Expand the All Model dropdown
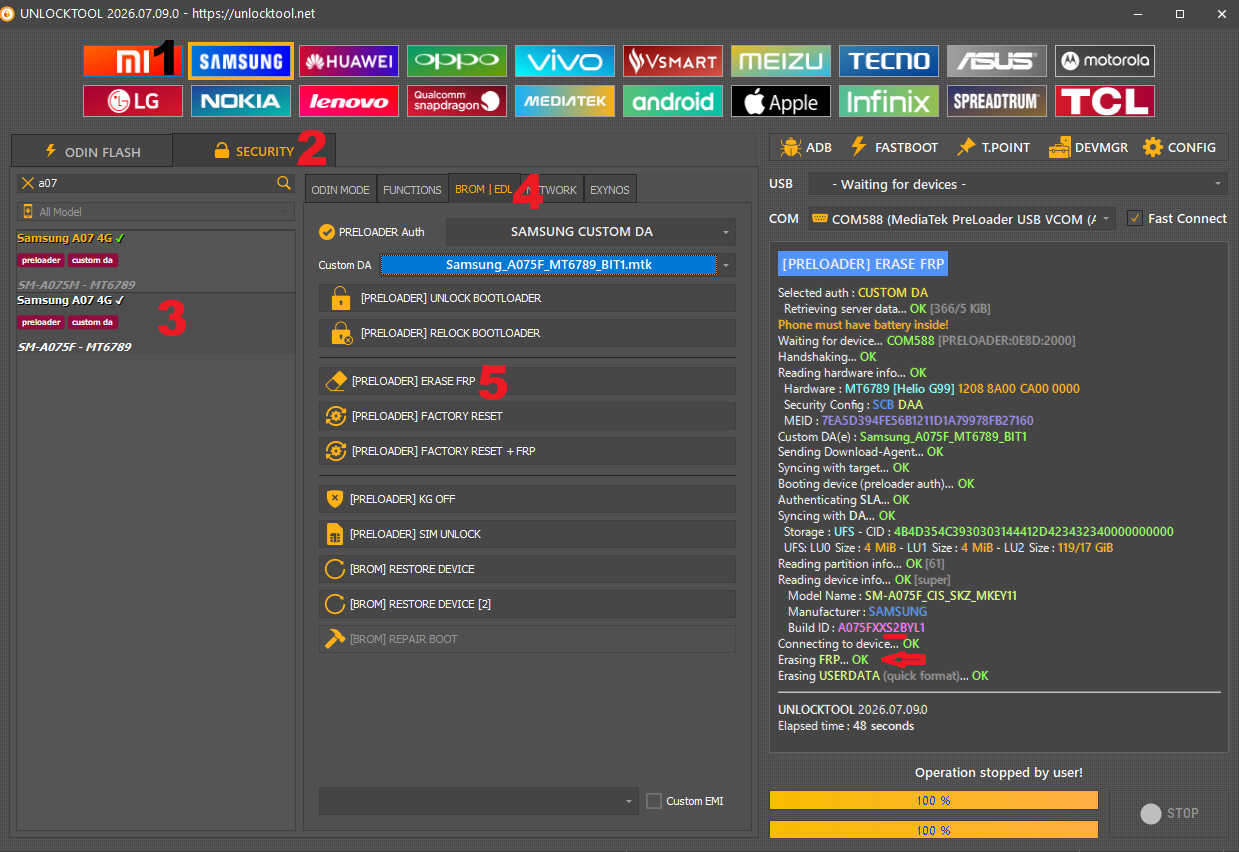This screenshot has width=1239, height=852. tap(155, 212)
